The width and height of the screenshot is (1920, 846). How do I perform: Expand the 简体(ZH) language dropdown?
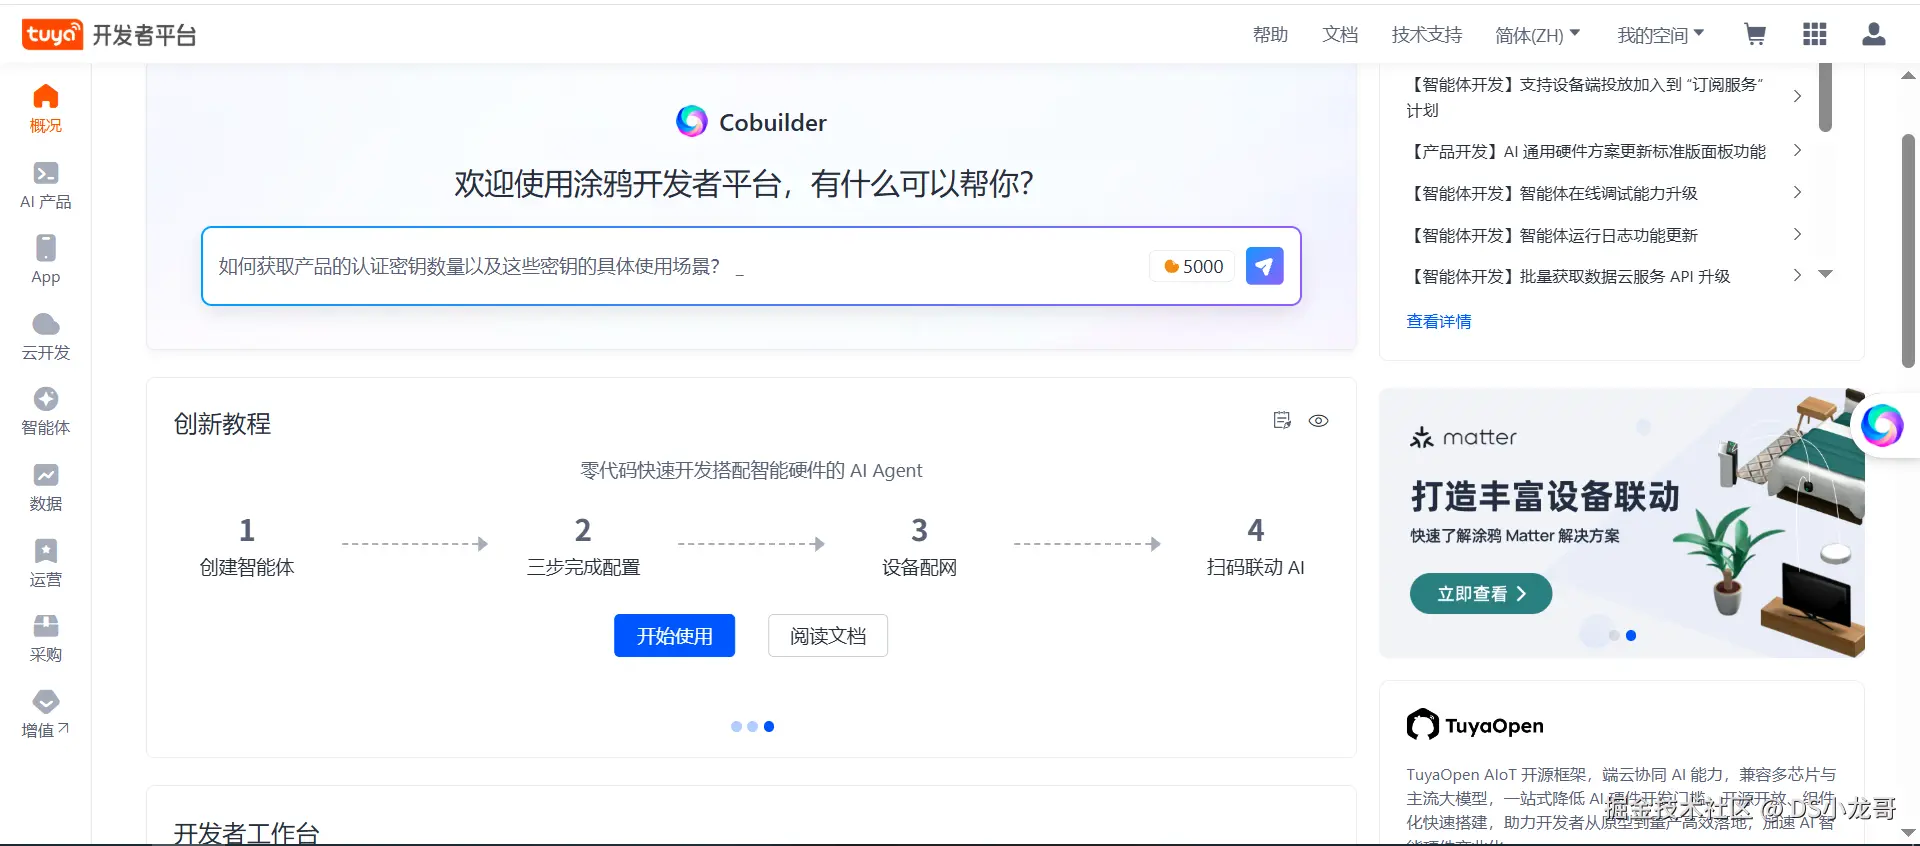pos(1538,35)
